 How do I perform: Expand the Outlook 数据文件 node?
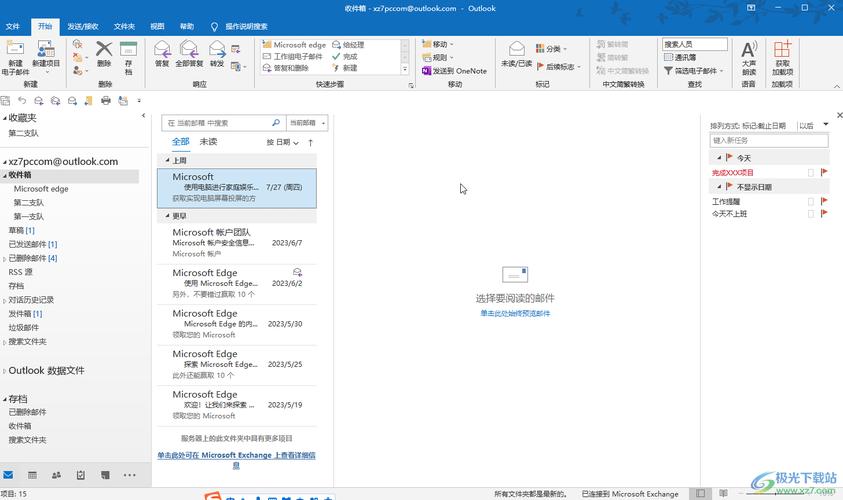5,371
